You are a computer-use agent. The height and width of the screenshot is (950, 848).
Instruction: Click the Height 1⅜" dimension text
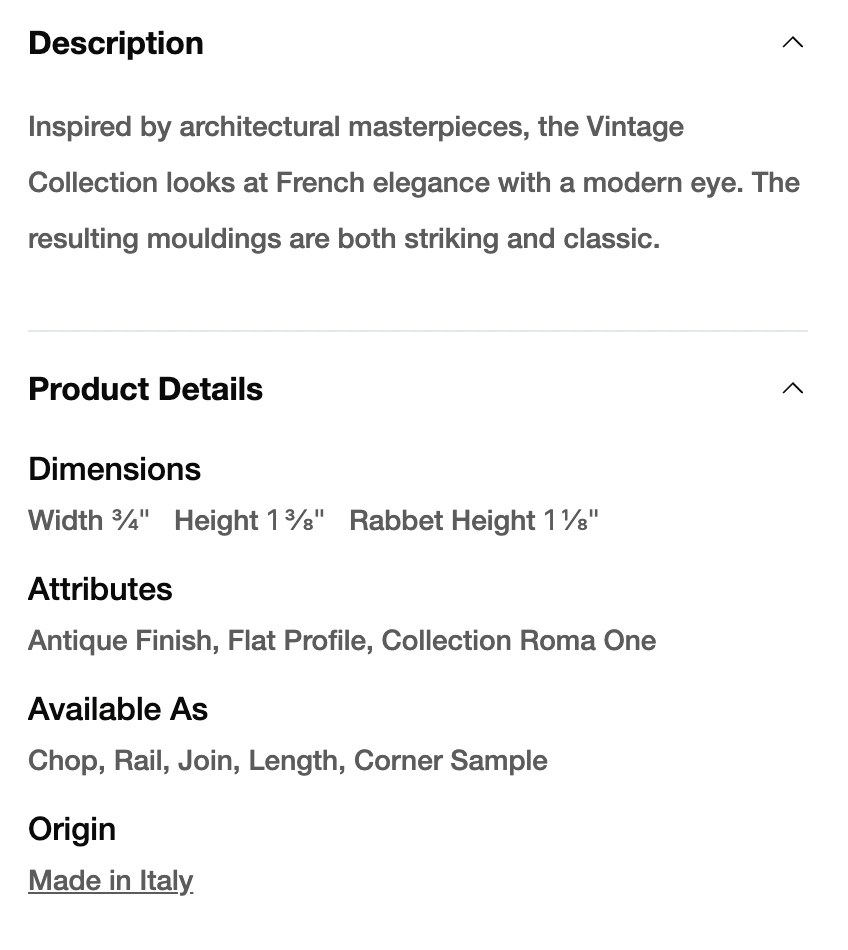point(249,520)
